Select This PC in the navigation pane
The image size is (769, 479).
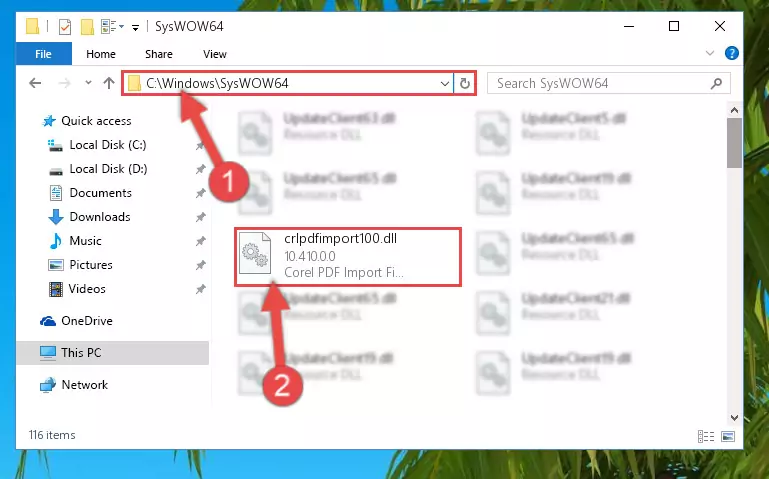point(112,353)
